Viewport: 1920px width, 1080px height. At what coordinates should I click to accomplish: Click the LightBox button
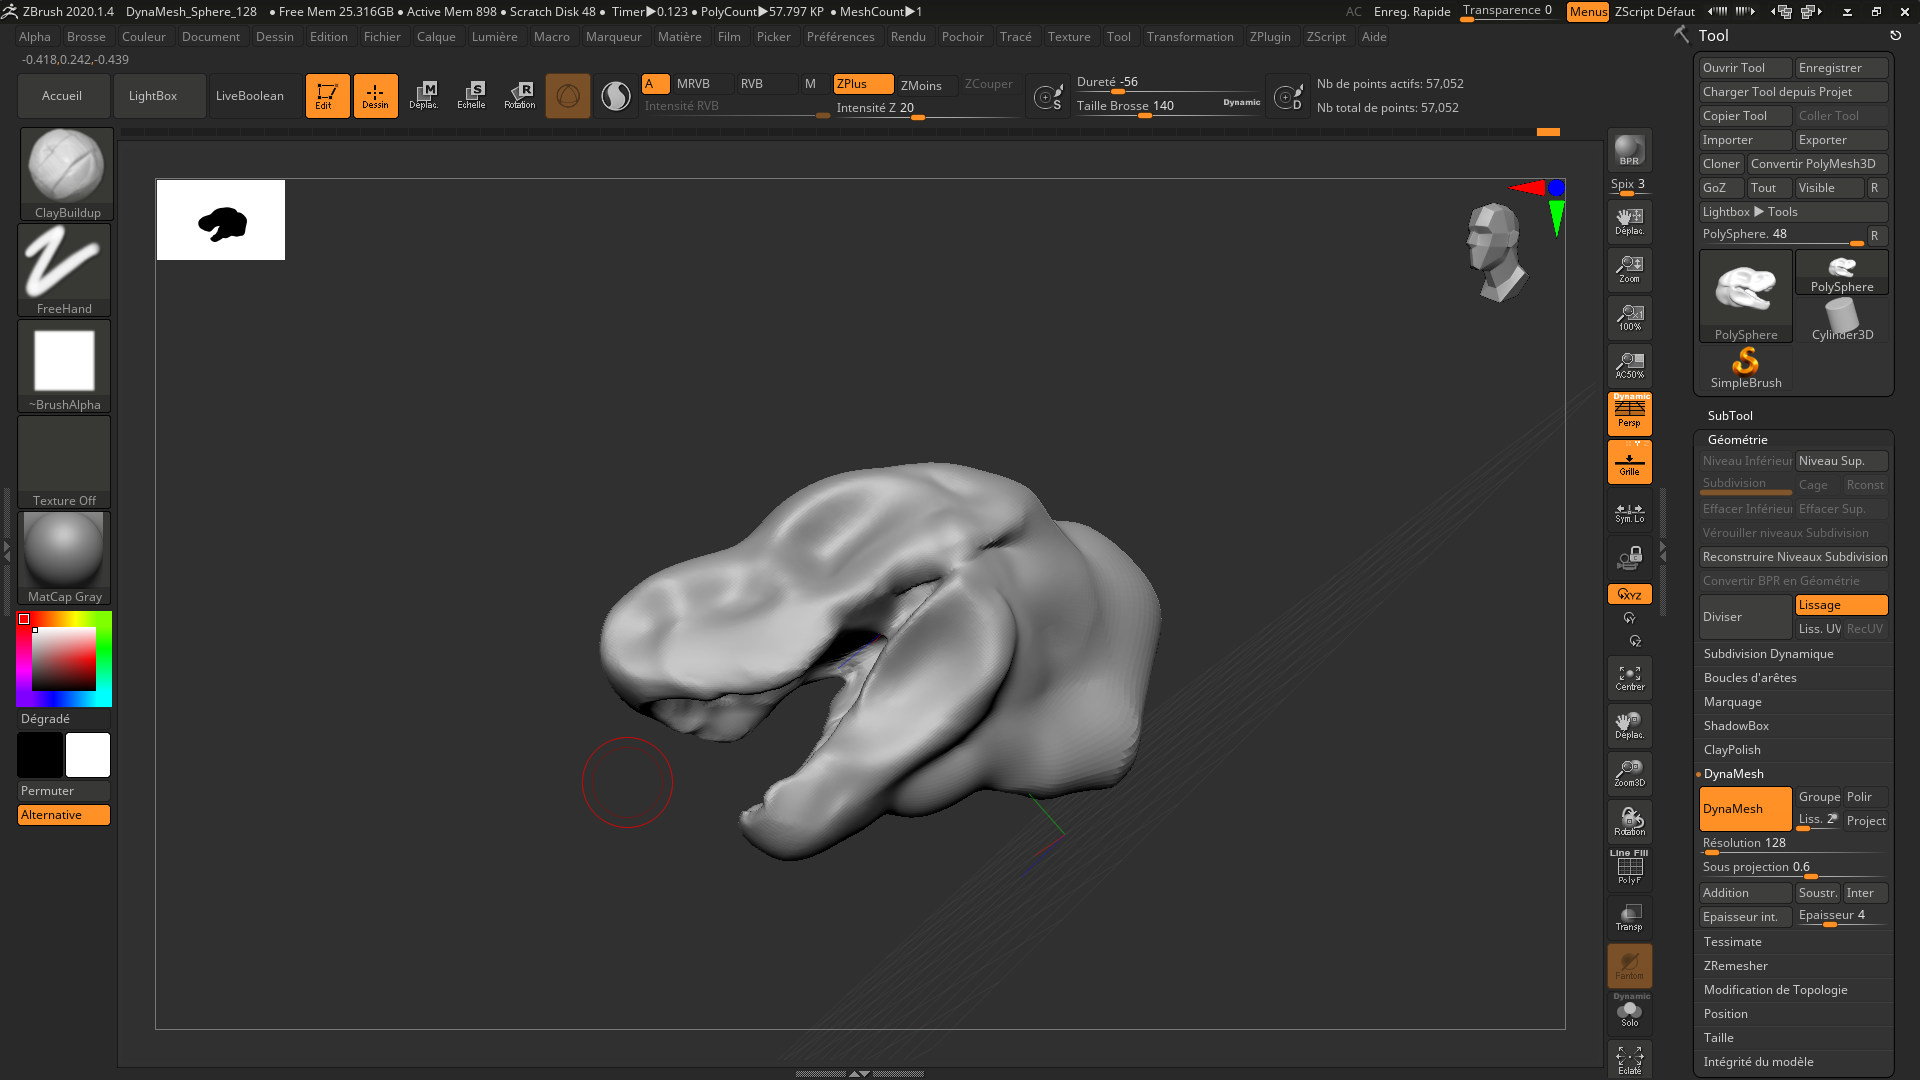(x=160, y=96)
